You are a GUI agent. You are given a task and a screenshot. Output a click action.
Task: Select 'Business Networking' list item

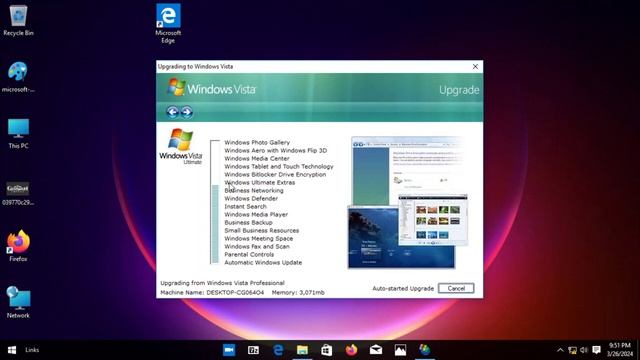[254, 191]
